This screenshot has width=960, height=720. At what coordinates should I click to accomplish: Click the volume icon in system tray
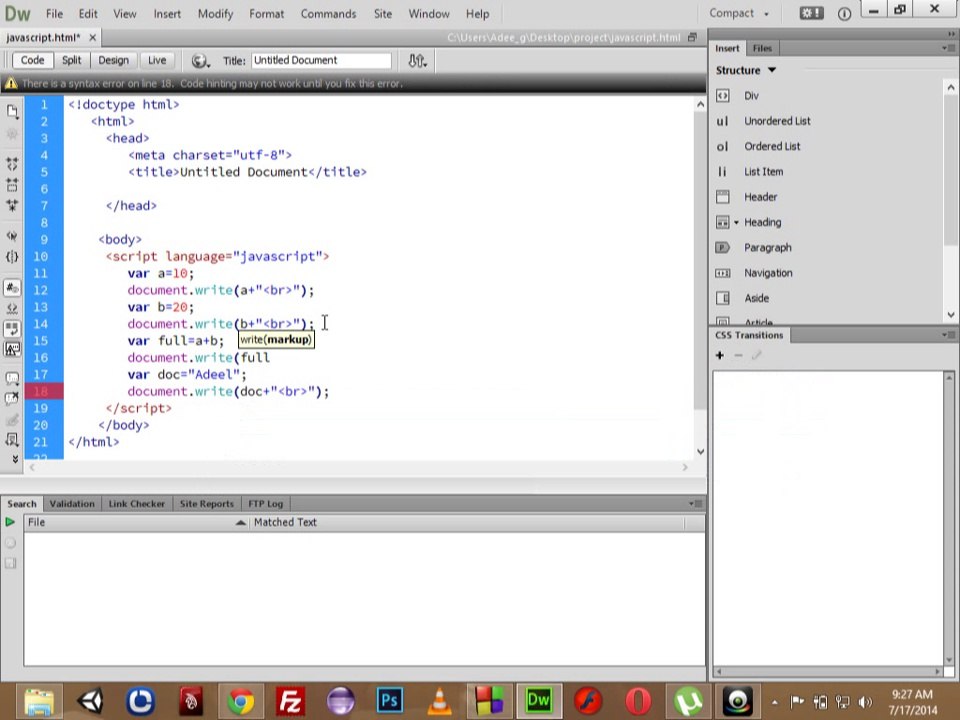click(865, 702)
